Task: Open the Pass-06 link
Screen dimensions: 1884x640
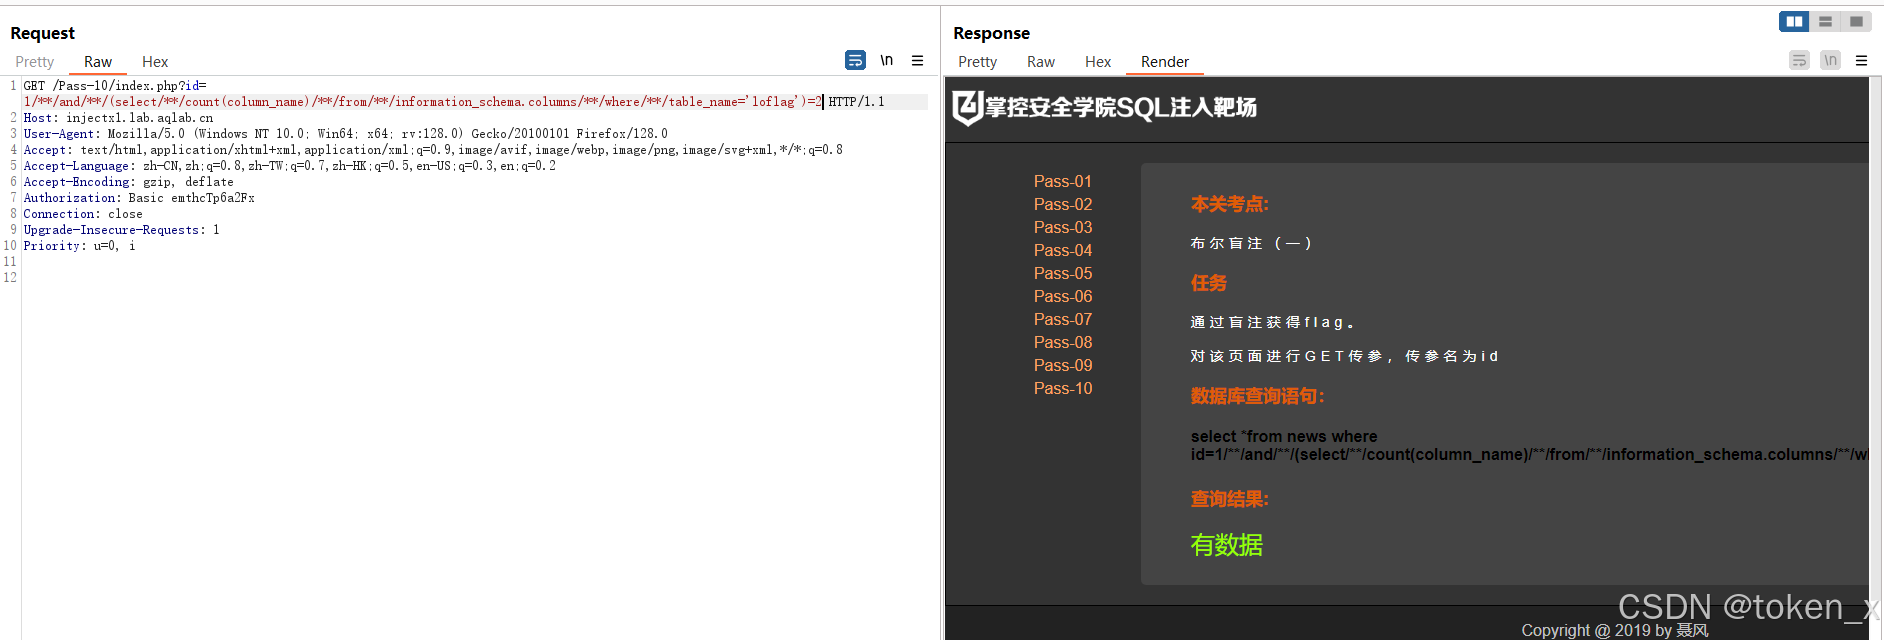Action: tap(1063, 296)
